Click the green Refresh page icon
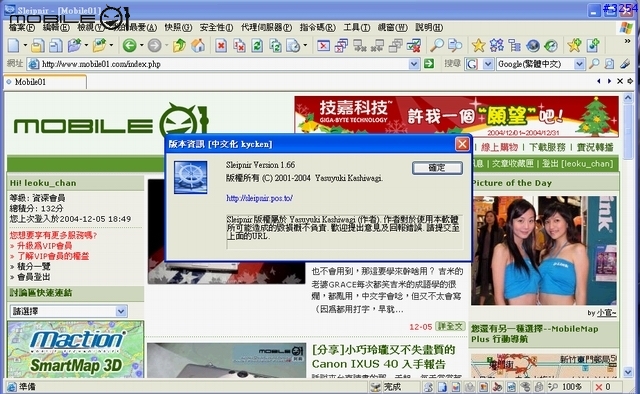640x394 pixels. [257, 45]
